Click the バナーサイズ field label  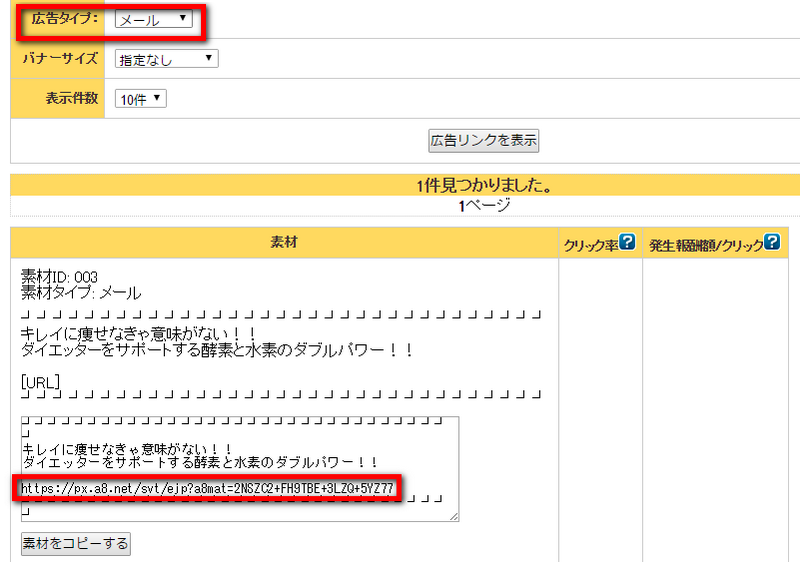pos(60,58)
